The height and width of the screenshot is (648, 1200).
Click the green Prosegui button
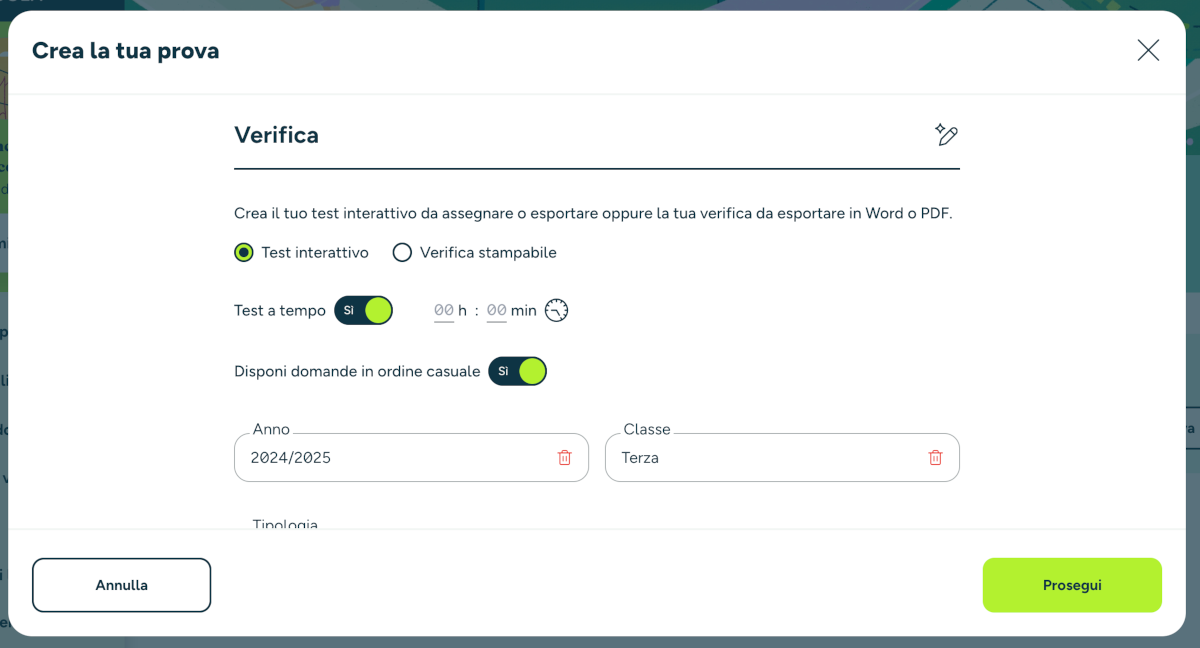(x=1072, y=585)
